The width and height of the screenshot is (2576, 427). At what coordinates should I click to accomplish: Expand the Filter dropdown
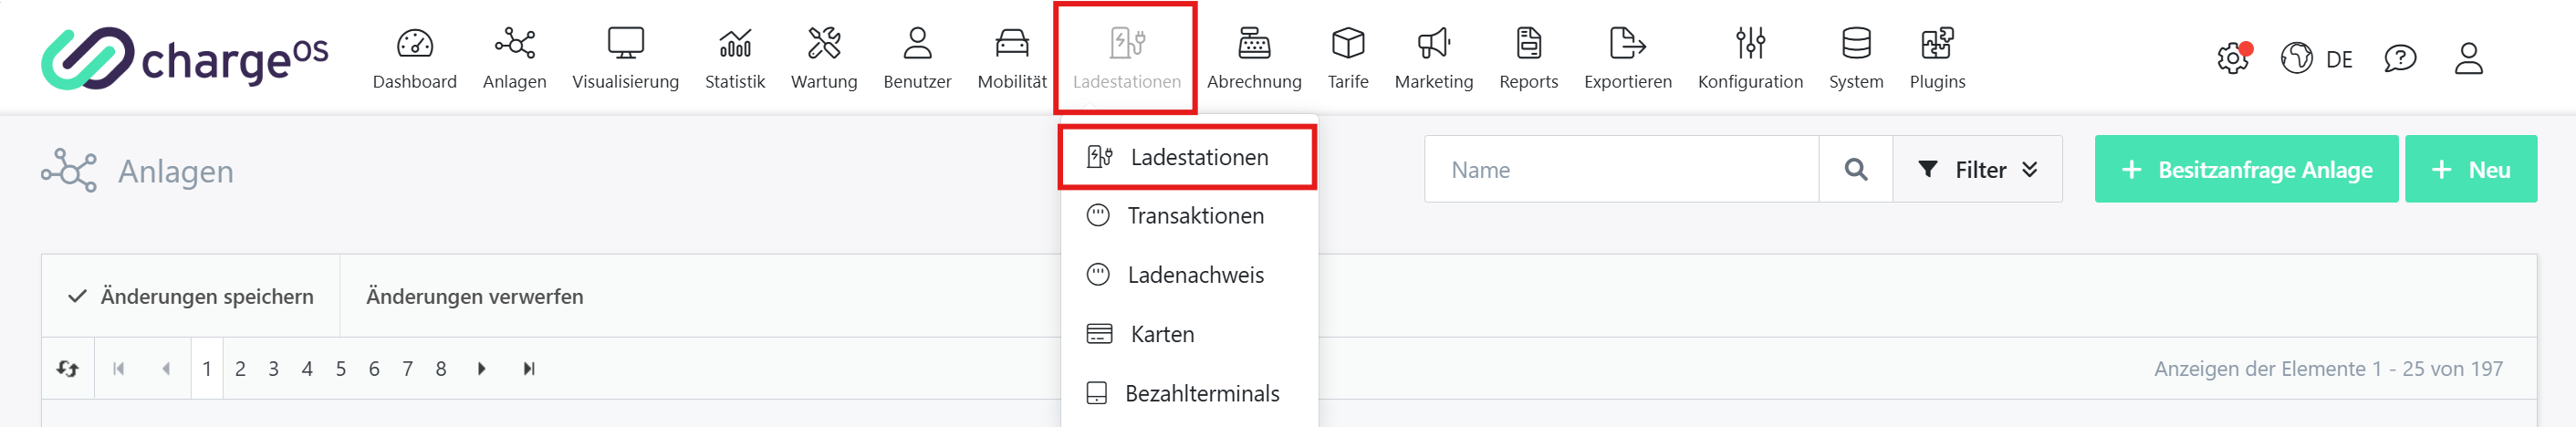click(1976, 170)
